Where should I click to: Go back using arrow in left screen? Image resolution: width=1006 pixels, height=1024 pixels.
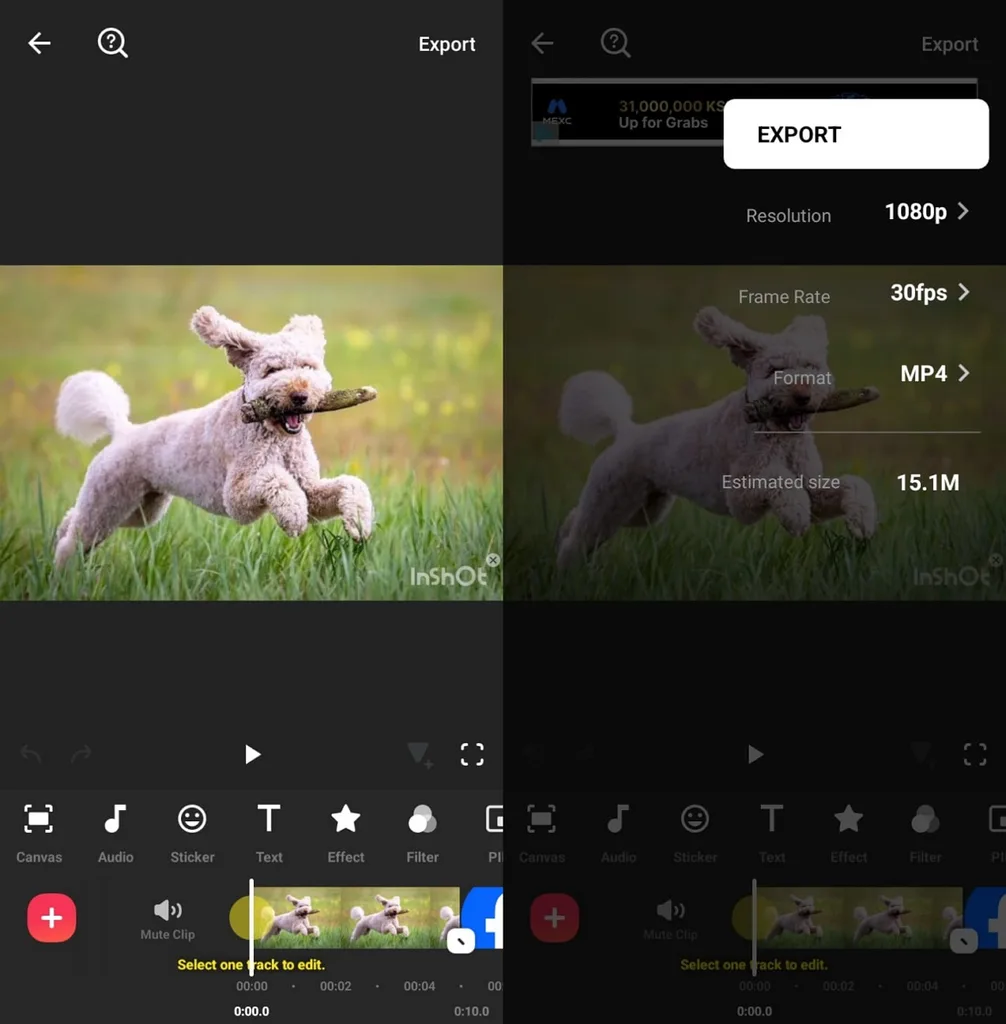[39, 43]
